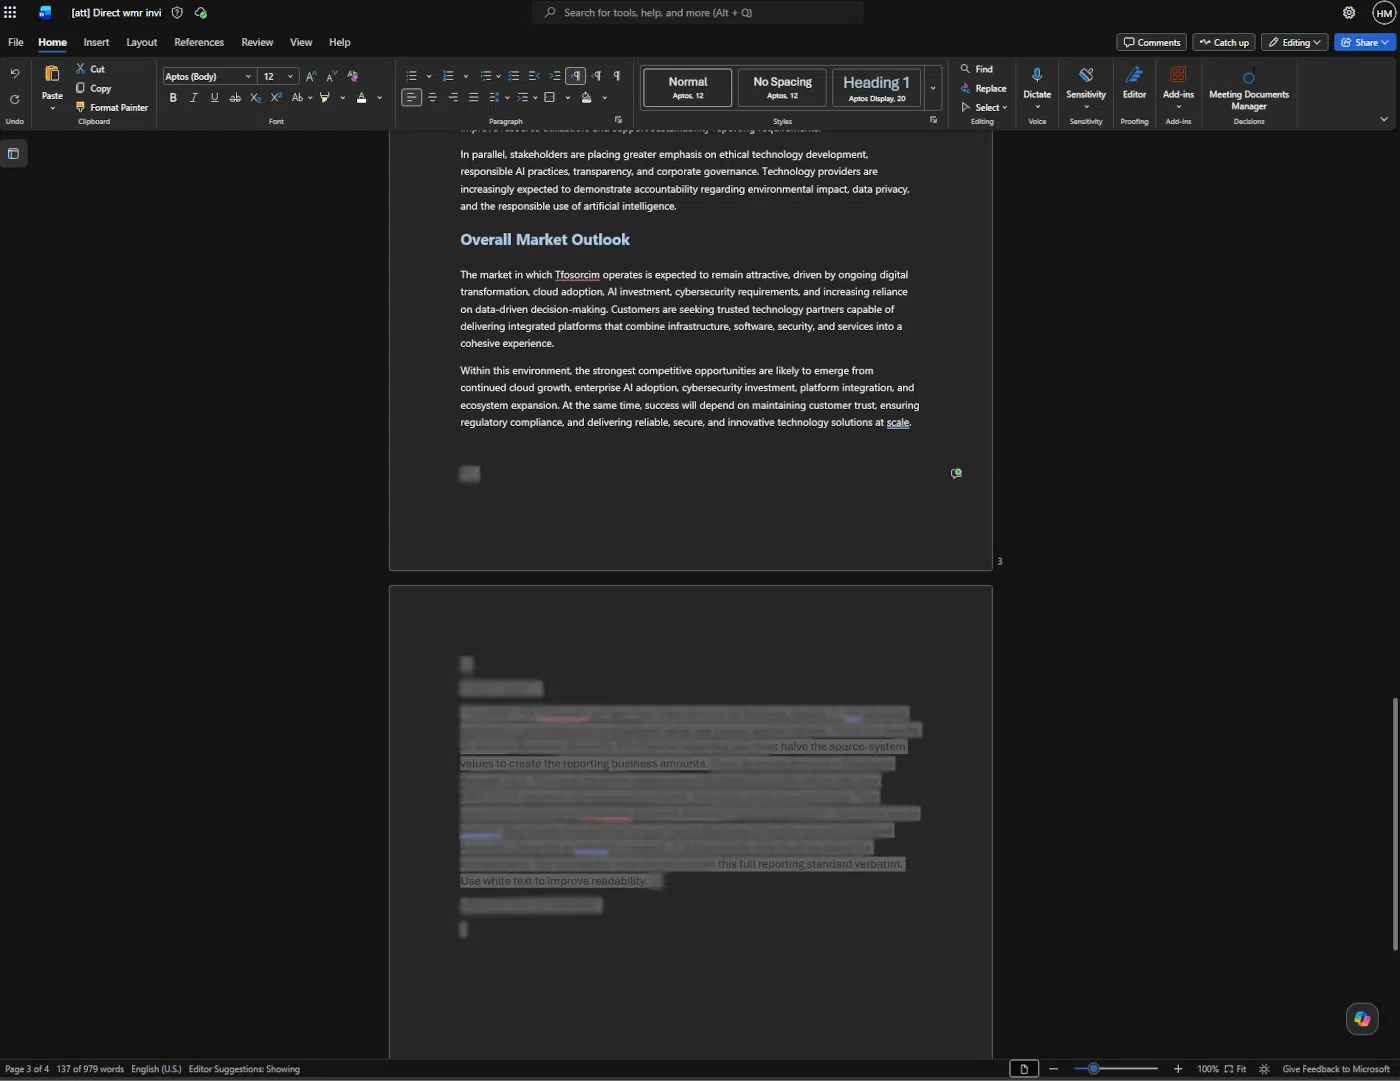Screen dimensions: 1400x1081
Task: Toggle align left paragraph button
Action: (x=411, y=98)
